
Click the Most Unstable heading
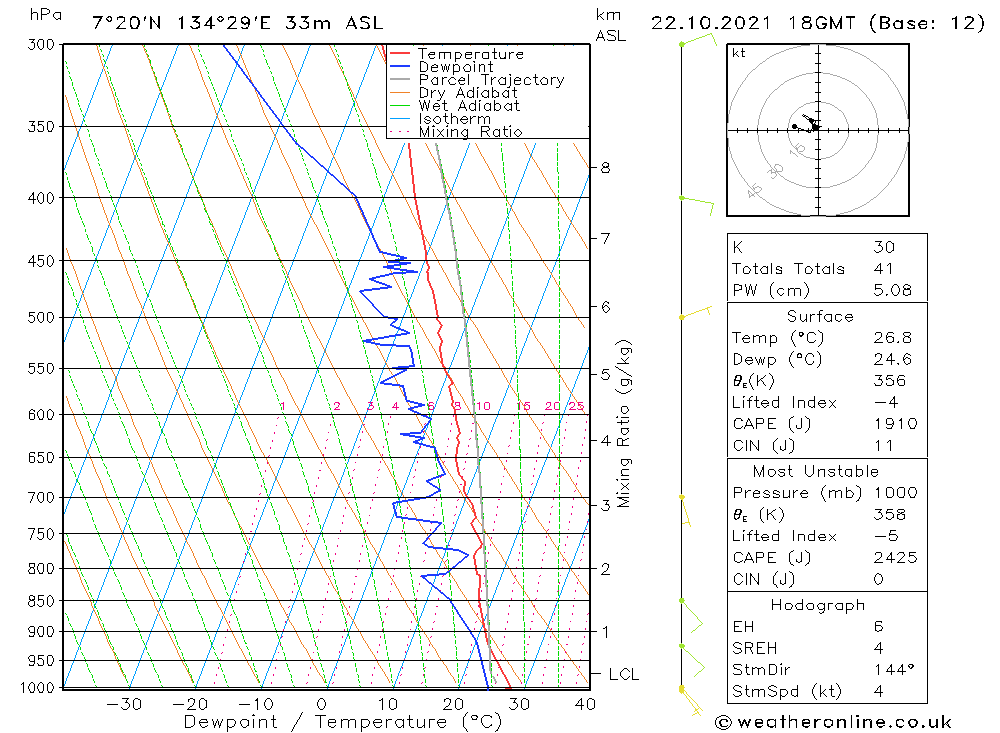[x=816, y=471]
